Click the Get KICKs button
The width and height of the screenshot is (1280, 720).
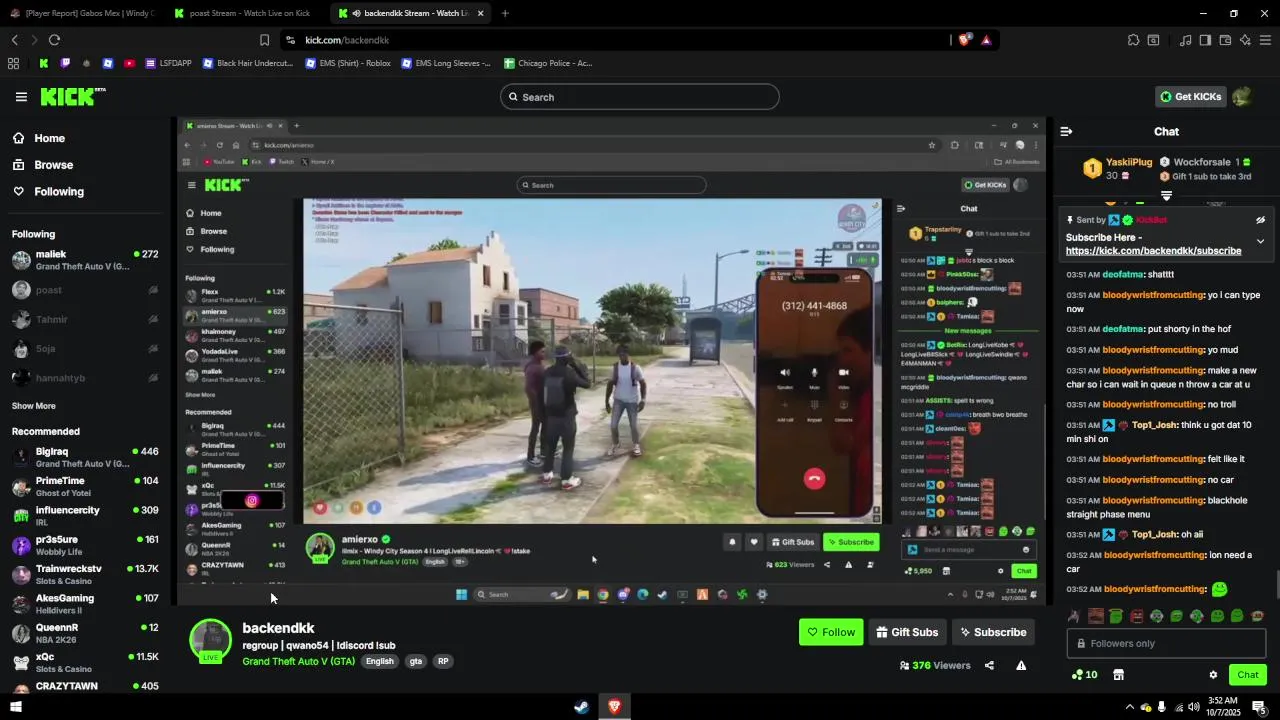(1190, 97)
